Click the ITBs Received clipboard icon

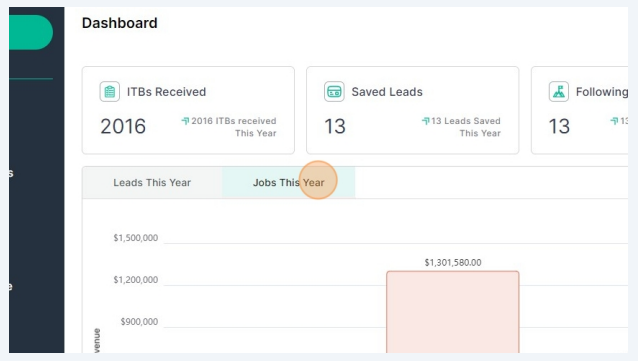click(109, 92)
